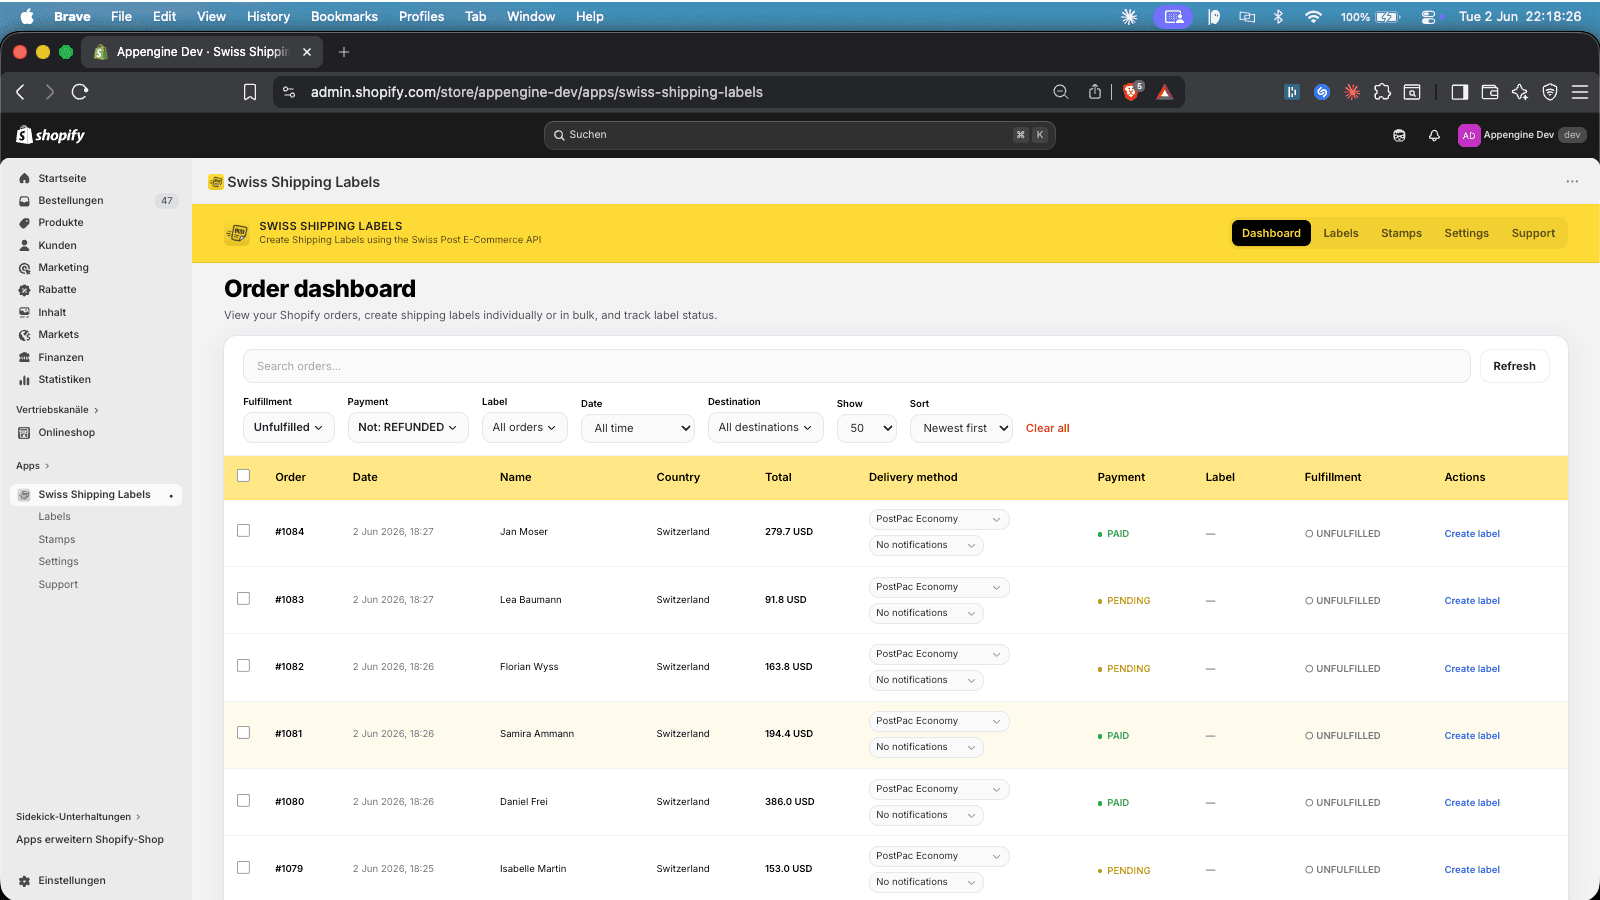Screen dimensions: 1600x900
Task: Open Einstellungen gear icon in sidebar
Action: pos(24,881)
